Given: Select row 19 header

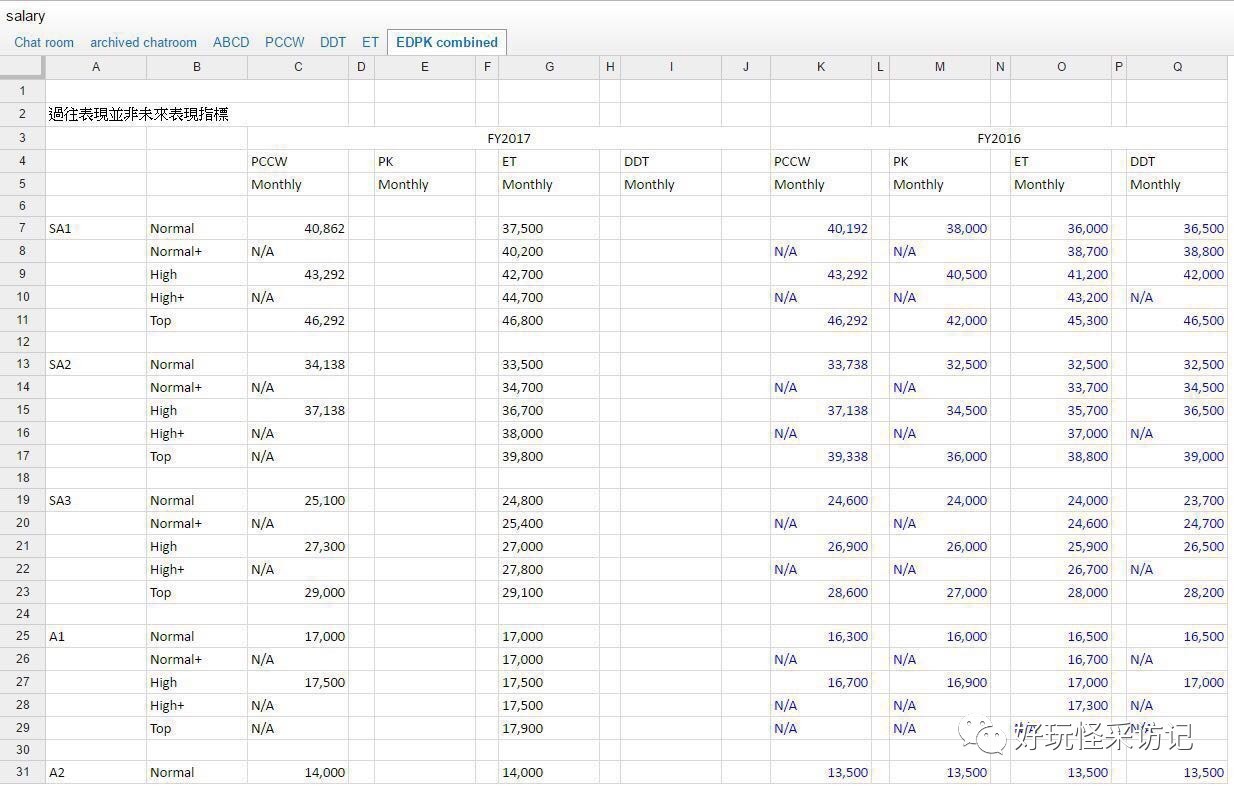Looking at the screenshot, I should (23, 500).
